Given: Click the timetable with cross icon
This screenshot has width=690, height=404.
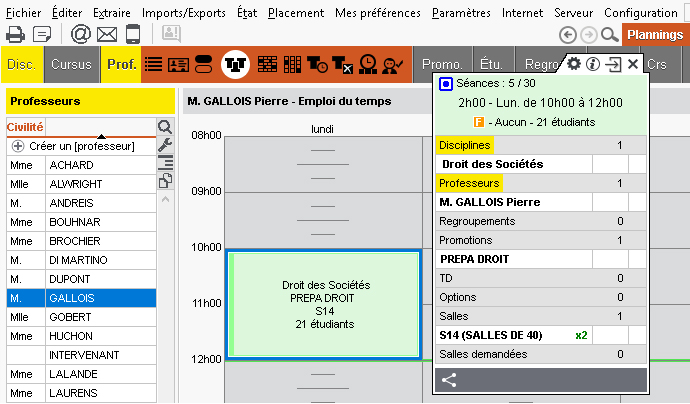Looking at the screenshot, I should tap(342, 65).
